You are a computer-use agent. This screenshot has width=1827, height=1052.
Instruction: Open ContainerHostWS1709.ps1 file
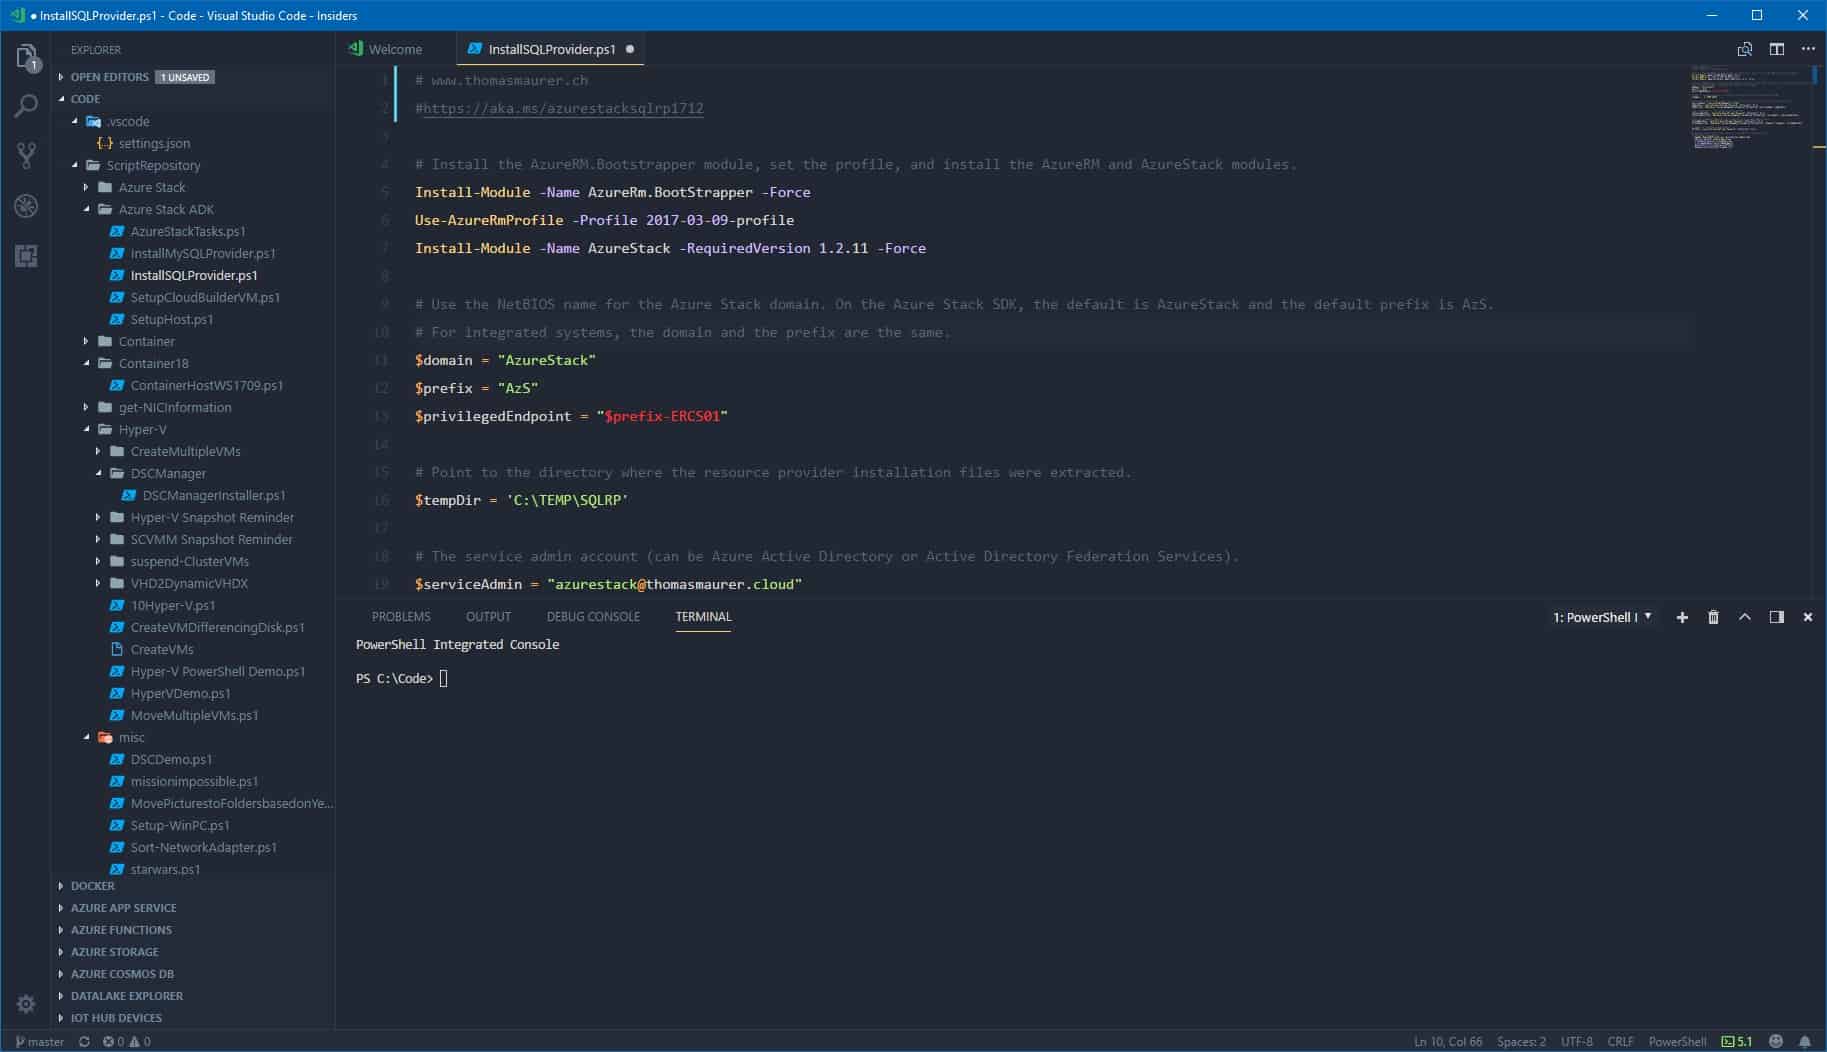click(x=206, y=385)
